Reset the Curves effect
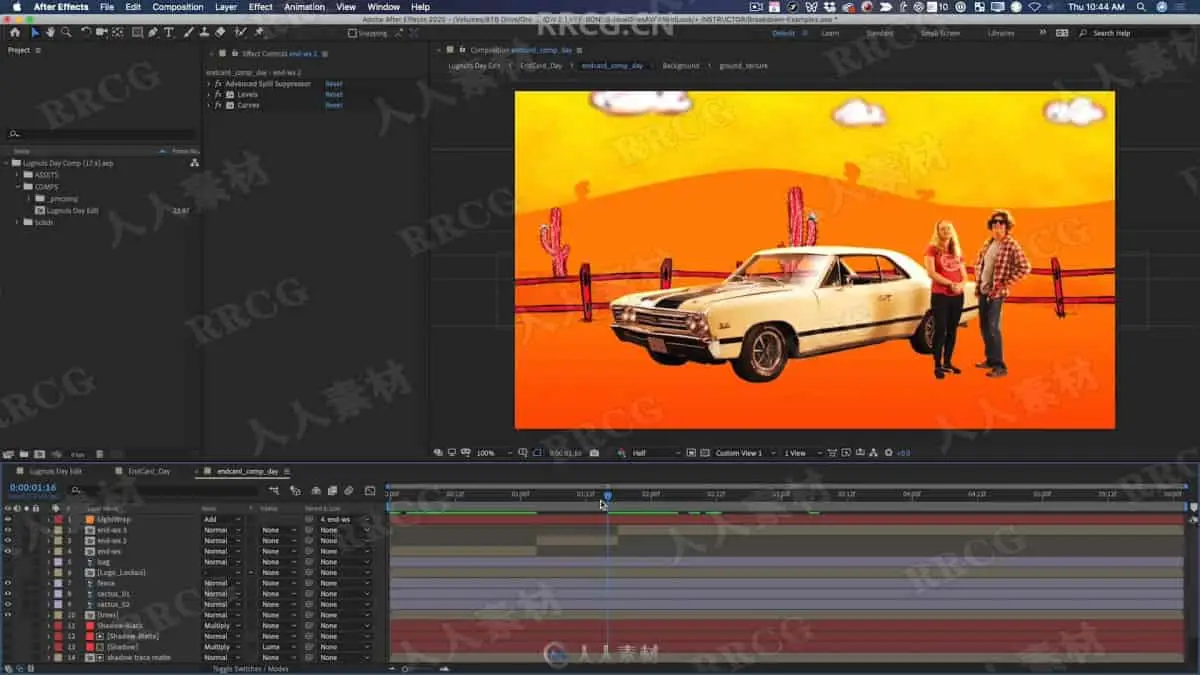The width and height of the screenshot is (1200, 675). 334,105
